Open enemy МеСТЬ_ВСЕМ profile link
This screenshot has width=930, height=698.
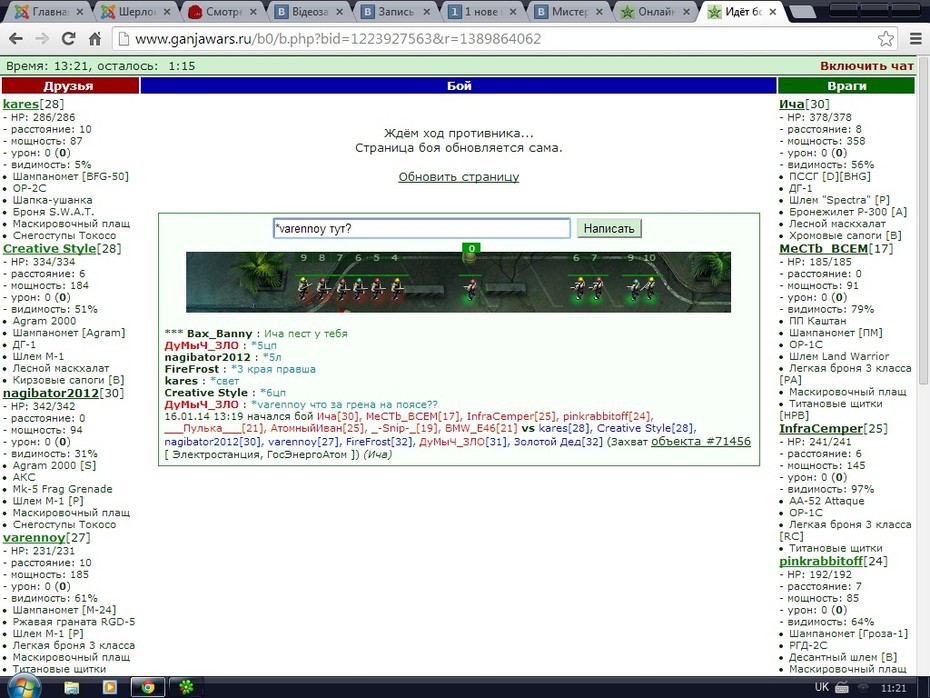point(823,248)
